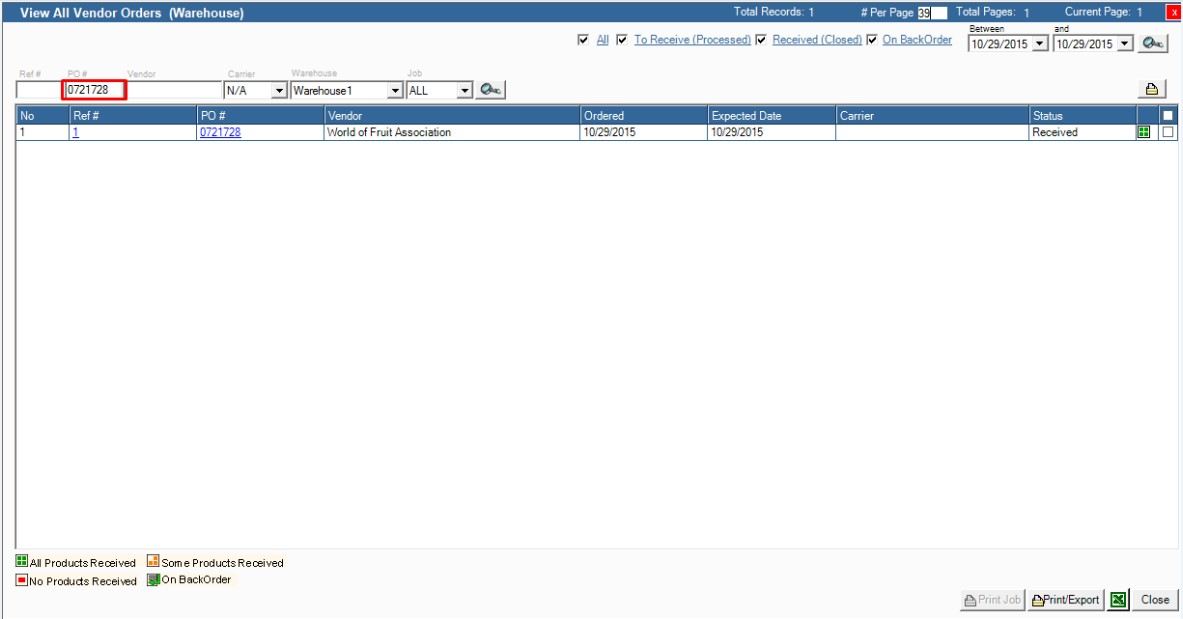The image size is (1183, 619).
Task: Click the date range search key icon
Action: pos(1154,44)
